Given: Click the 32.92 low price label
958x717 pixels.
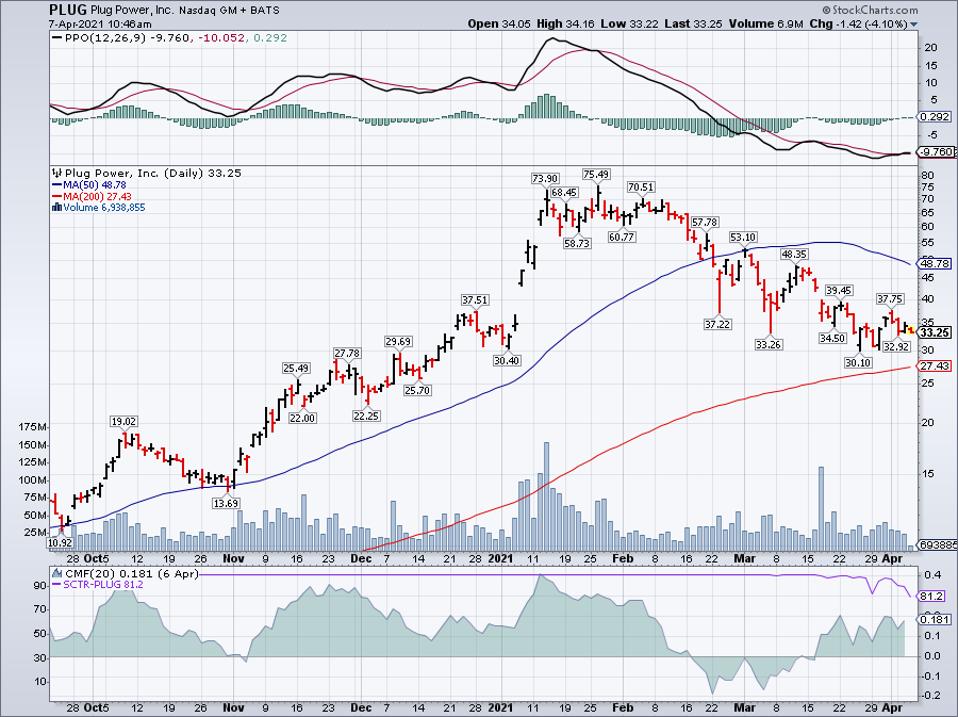Looking at the screenshot, I should click(896, 346).
